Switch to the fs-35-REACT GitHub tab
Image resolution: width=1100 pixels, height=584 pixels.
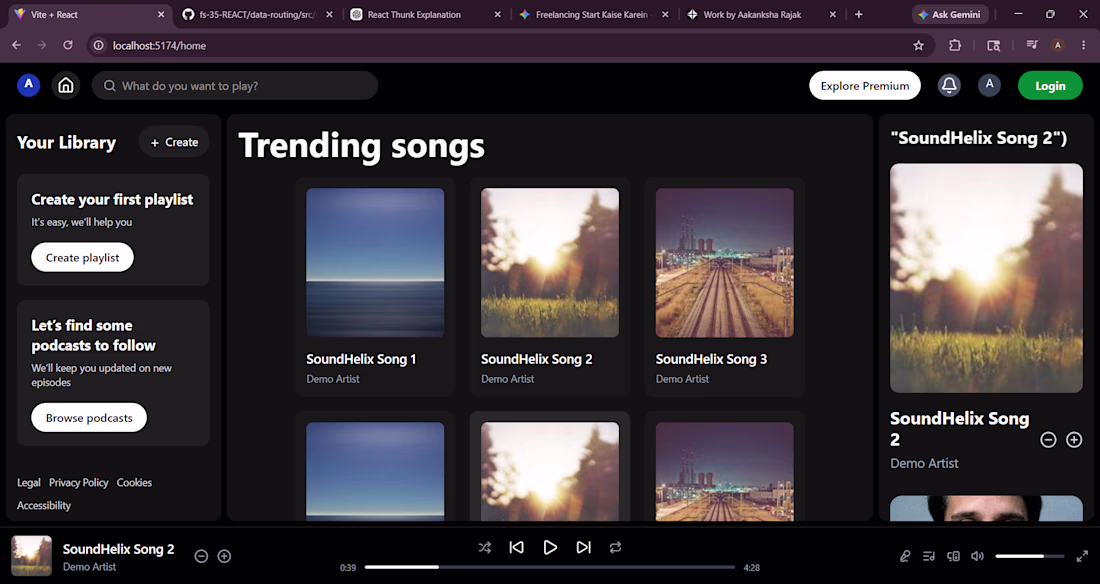tap(257, 14)
